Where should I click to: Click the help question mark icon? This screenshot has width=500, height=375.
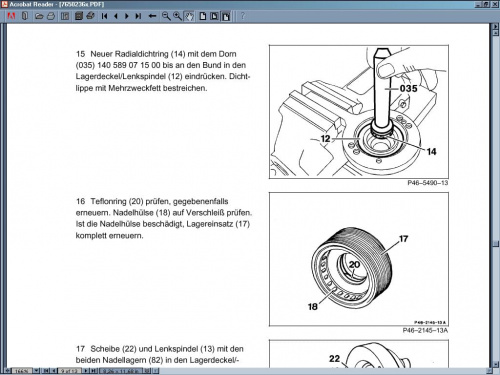[x=243, y=16]
